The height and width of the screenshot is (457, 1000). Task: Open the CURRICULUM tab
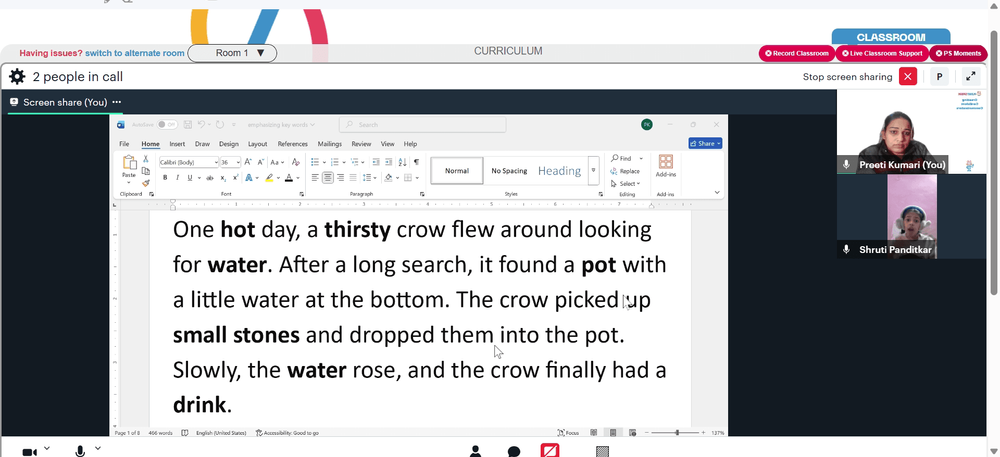click(x=508, y=51)
